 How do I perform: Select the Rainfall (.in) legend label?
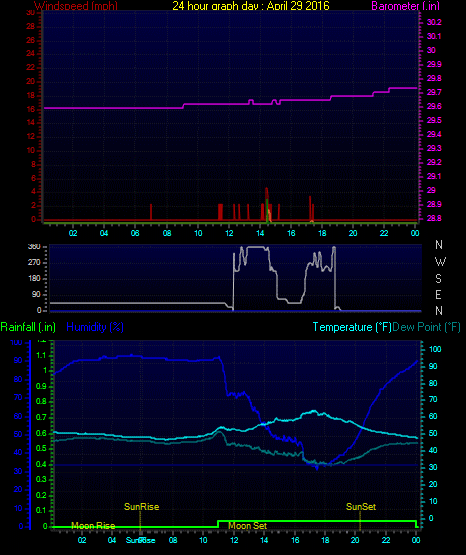[28, 327]
